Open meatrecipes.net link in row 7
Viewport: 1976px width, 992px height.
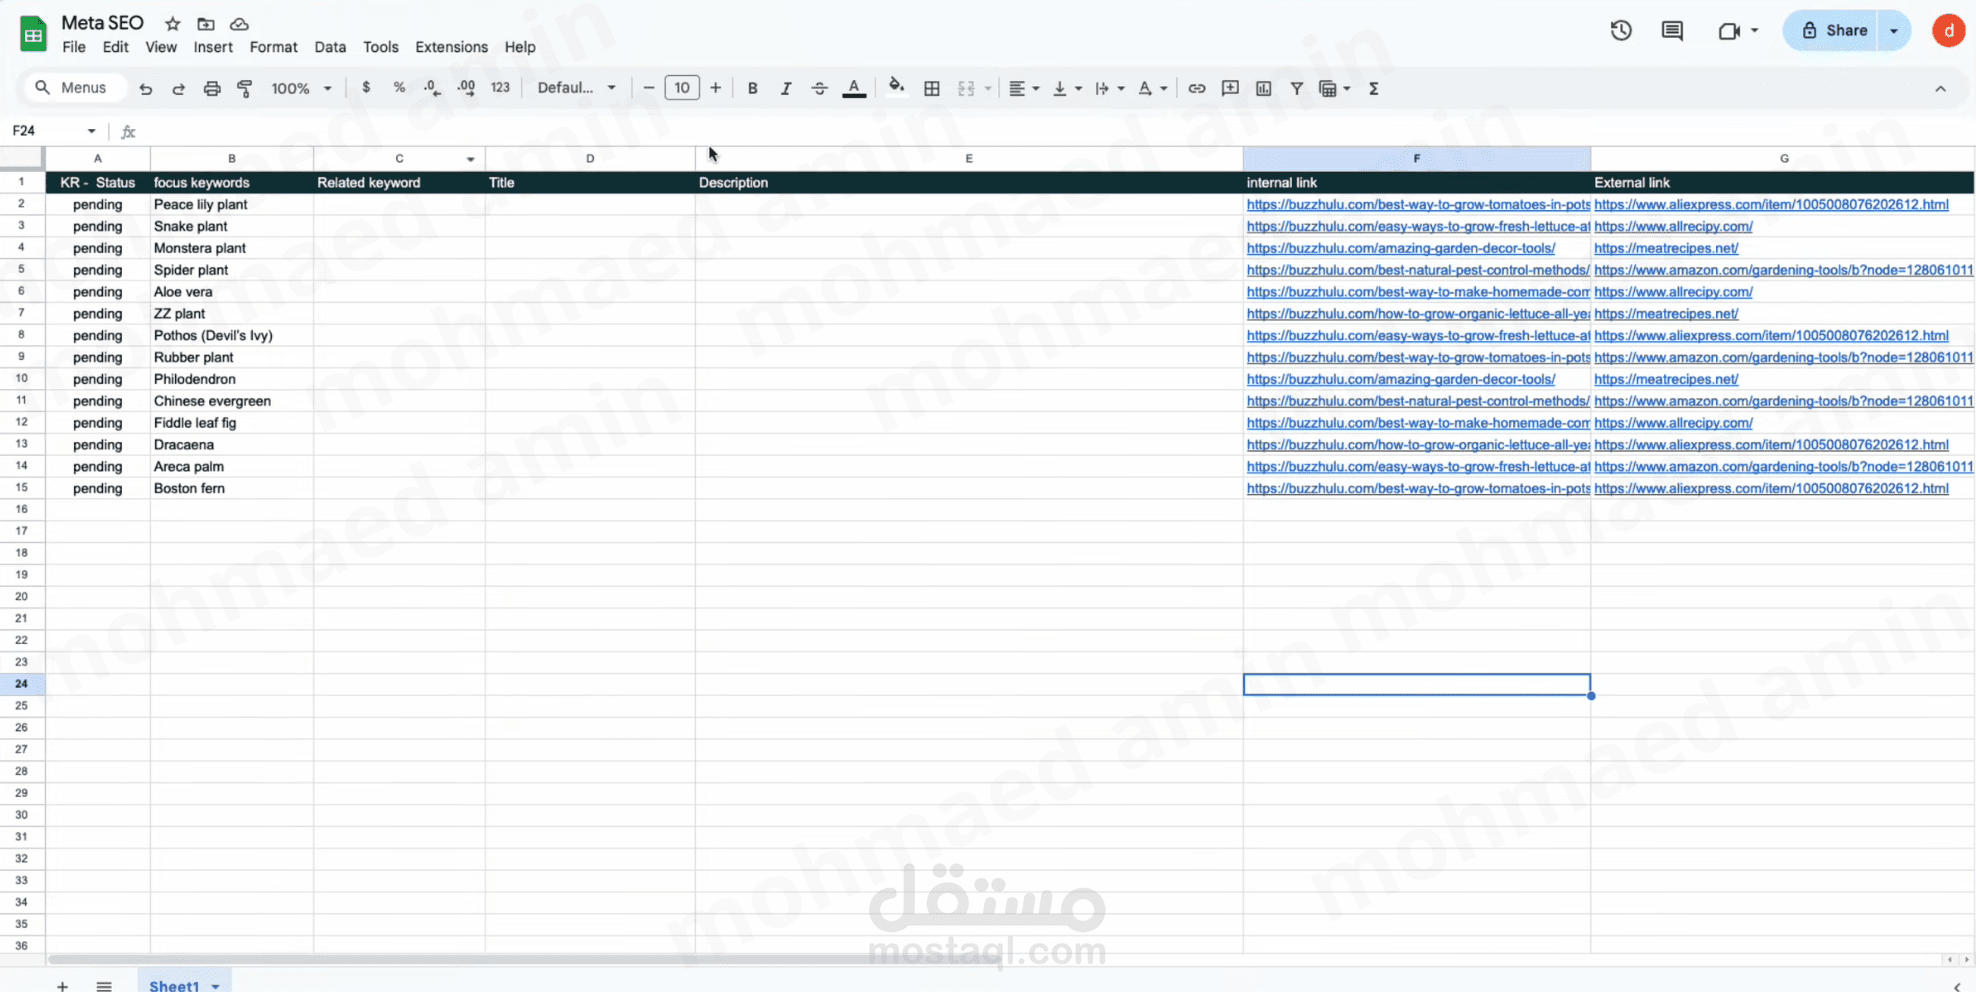coord(1666,314)
